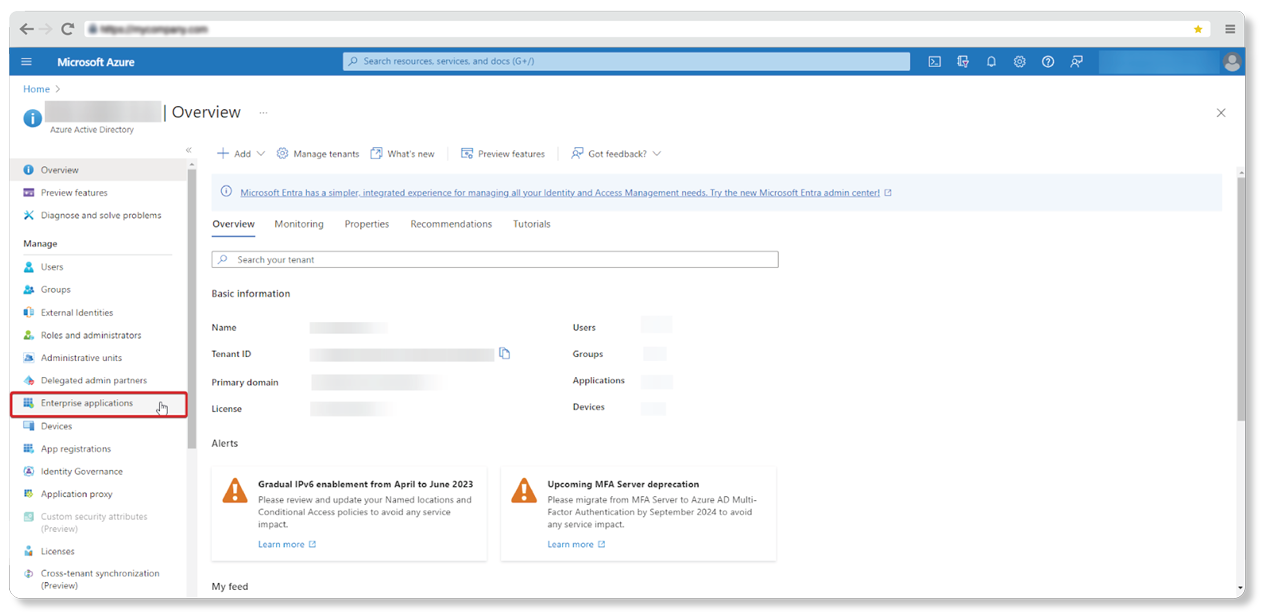Click the Upcoming MFA Server deprecation title
Viewport: 1263px width, 612px height.
(x=623, y=484)
